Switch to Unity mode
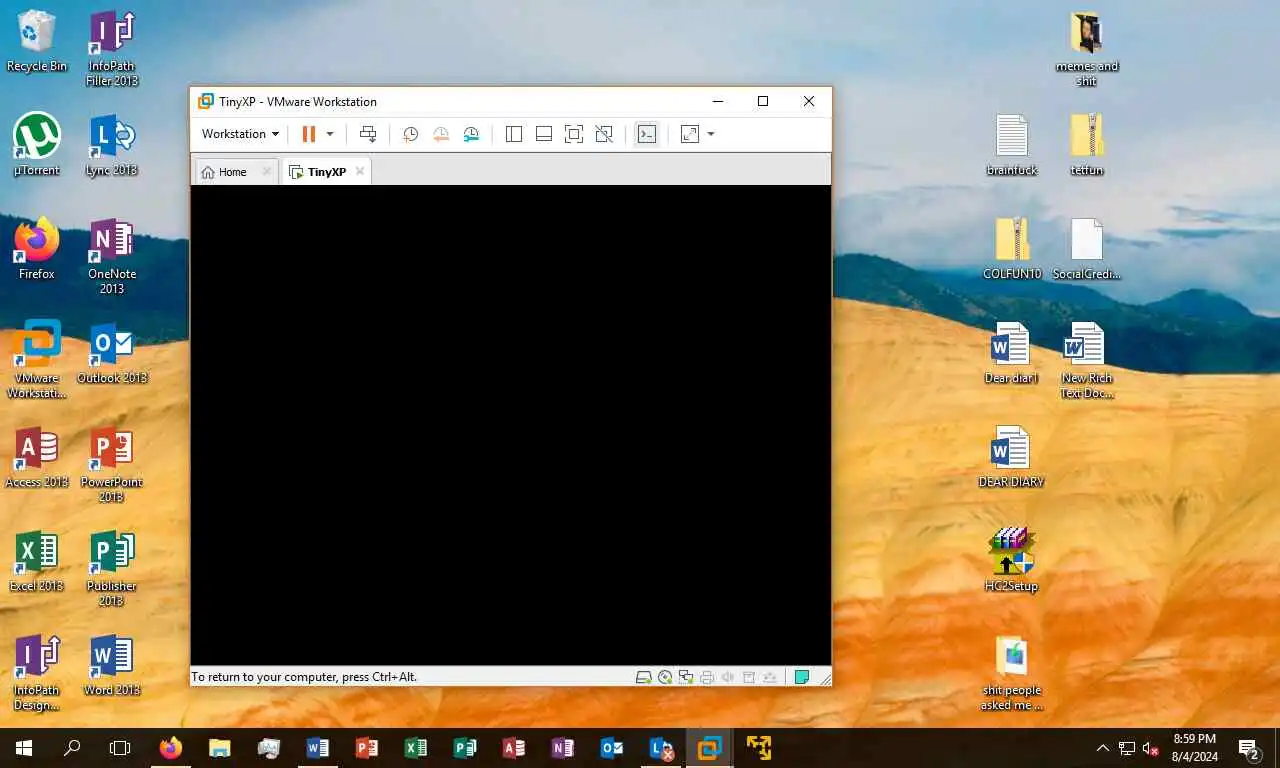This screenshot has height=768, width=1280. pyautogui.click(x=604, y=134)
